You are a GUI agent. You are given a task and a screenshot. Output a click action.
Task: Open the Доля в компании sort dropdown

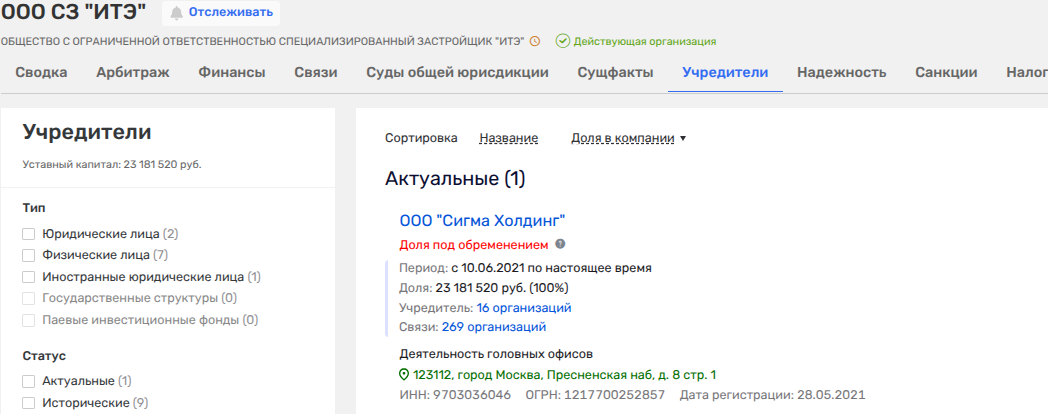[x=628, y=138]
